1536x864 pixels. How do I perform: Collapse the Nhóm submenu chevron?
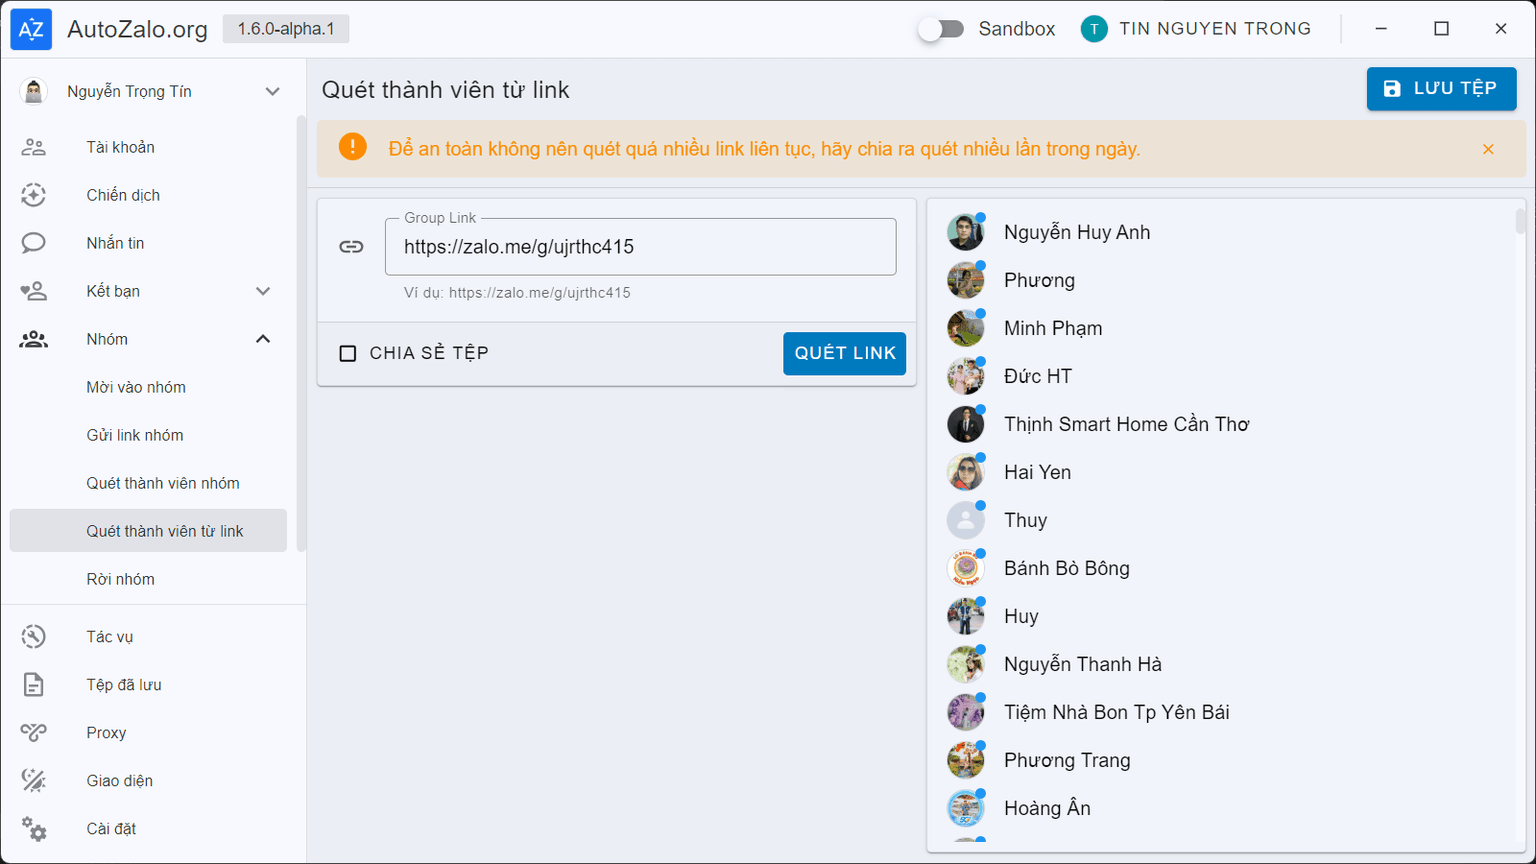click(263, 339)
